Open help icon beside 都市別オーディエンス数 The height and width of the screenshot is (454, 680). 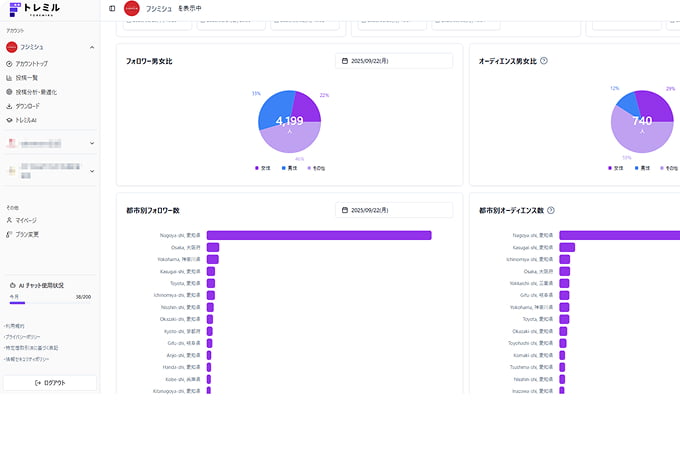coord(551,211)
